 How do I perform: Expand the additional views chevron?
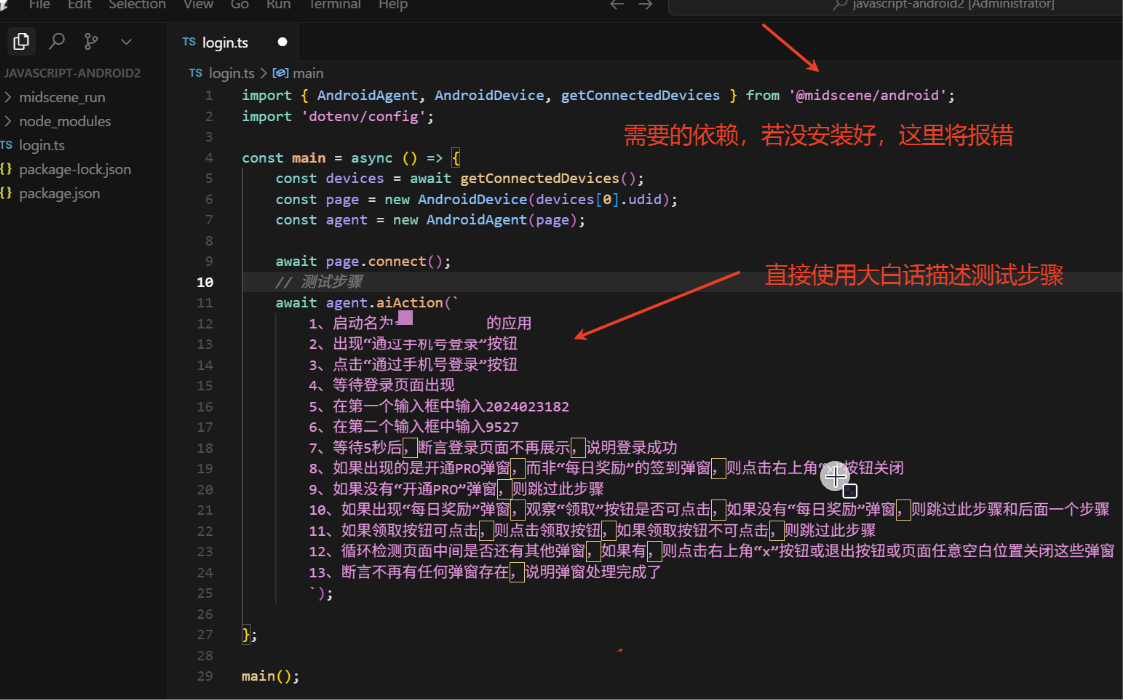[x=126, y=42]
